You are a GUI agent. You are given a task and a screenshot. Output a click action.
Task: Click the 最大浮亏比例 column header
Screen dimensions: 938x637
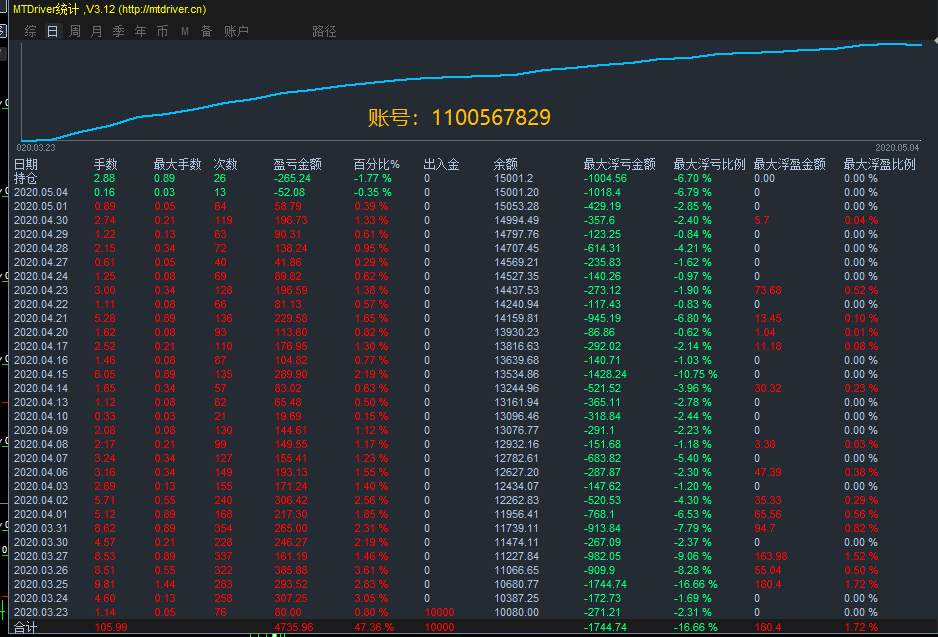709,164
